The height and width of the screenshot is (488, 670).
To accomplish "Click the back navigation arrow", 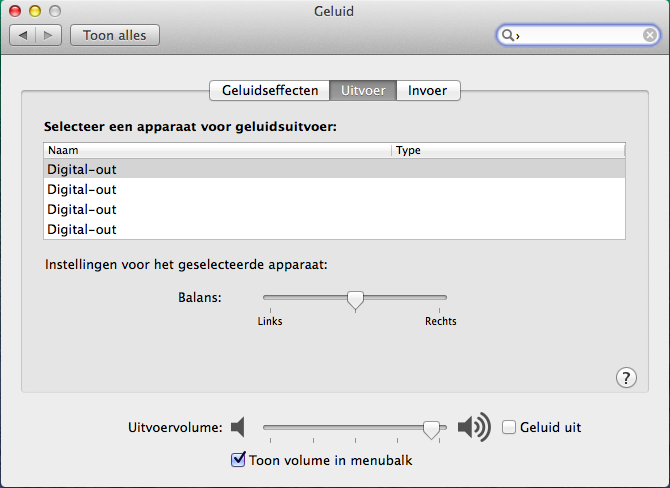I will point(23,35).
